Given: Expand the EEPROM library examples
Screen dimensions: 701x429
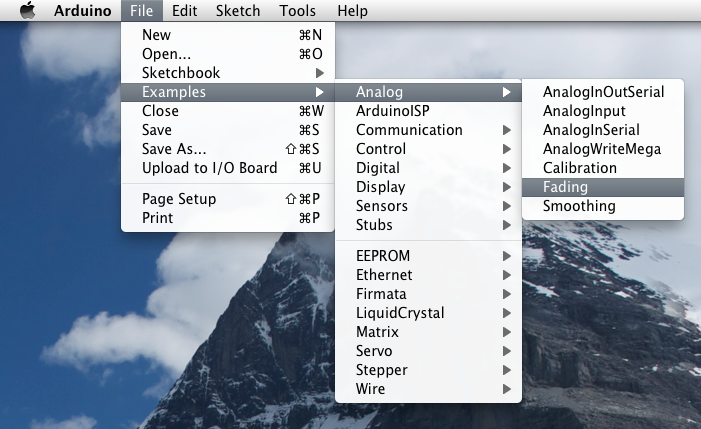Looking at the screenshot, I should 428,256.
